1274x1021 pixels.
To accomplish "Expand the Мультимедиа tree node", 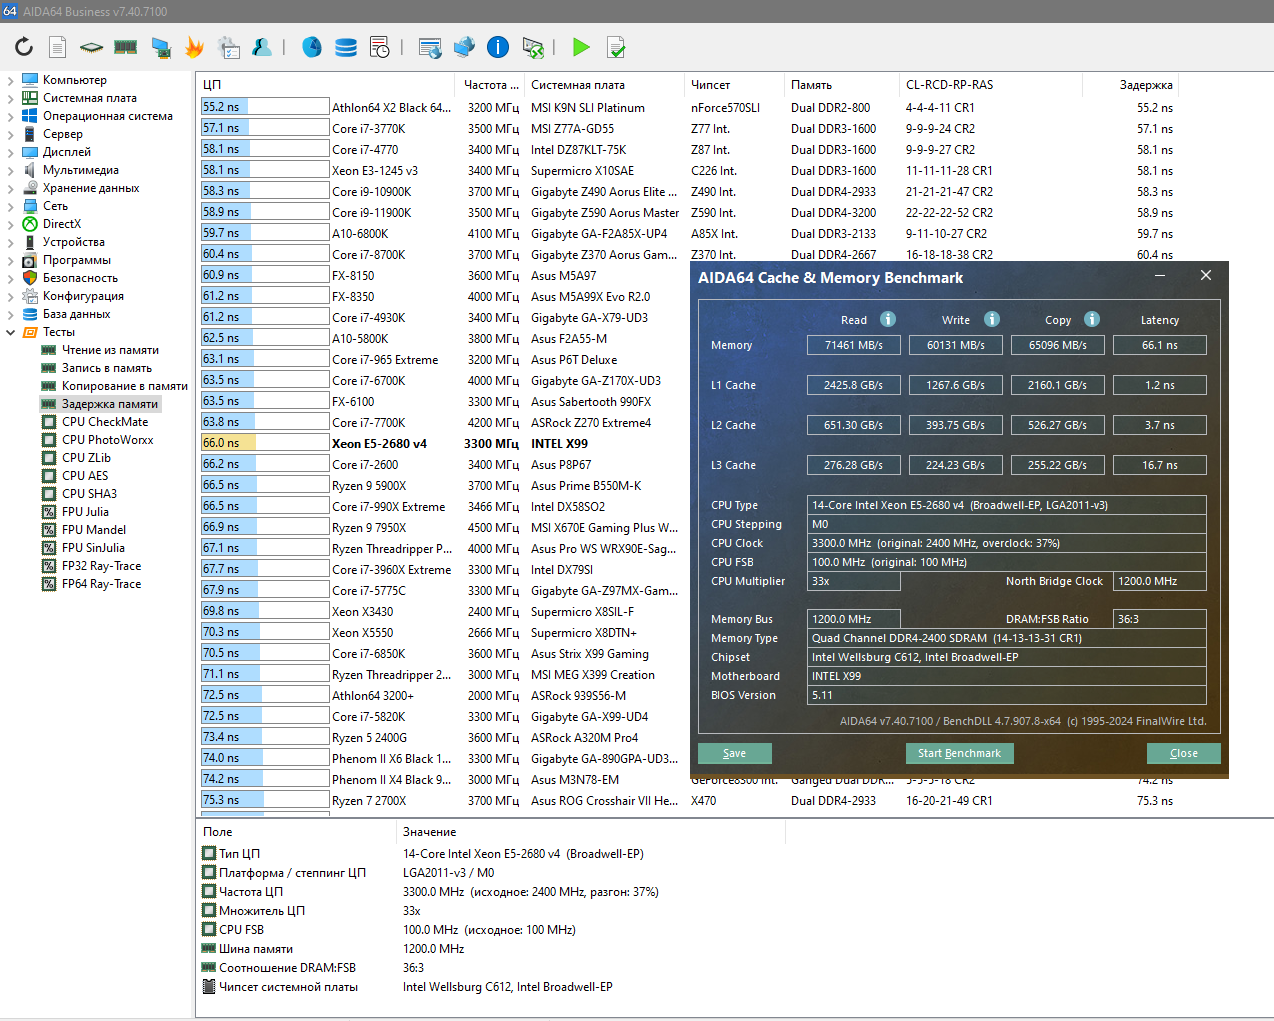I will 10,170.
